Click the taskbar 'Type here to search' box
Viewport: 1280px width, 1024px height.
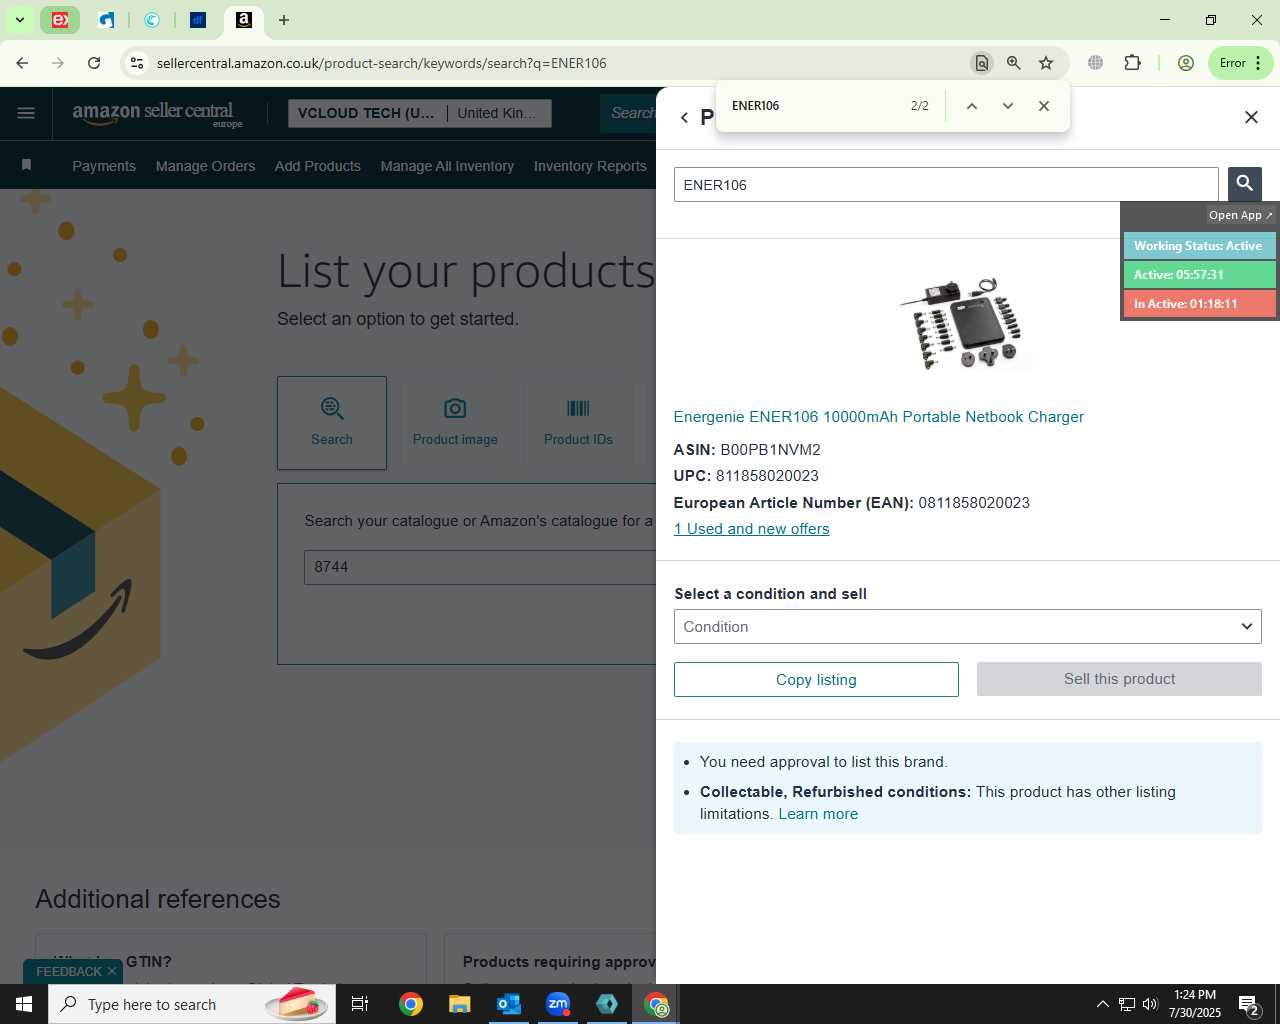(192, 1004)
